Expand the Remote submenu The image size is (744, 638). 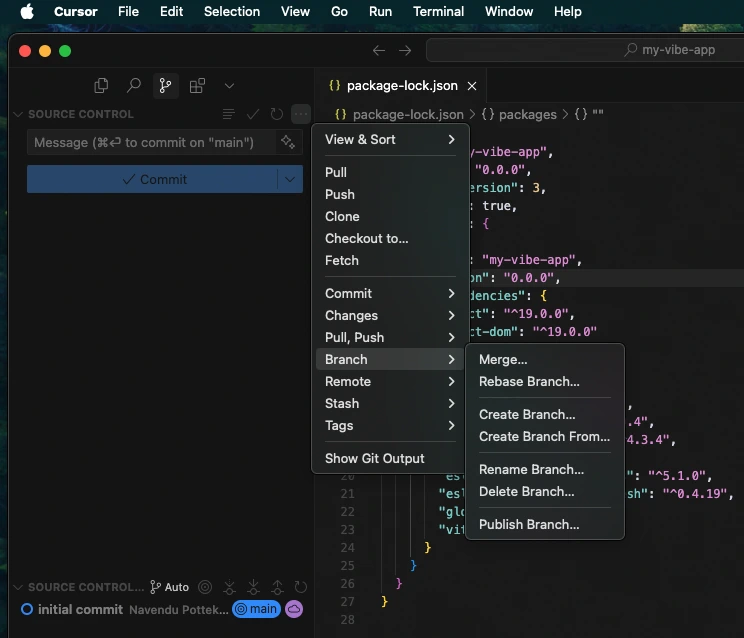[390, 381]
